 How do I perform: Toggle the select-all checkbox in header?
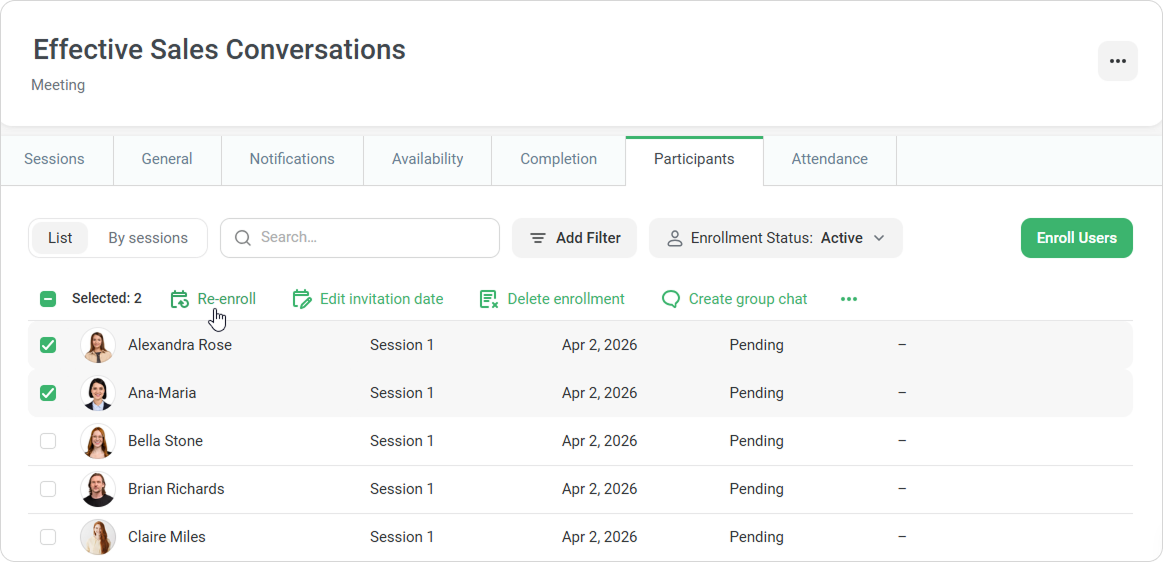pyautogui.click(x=48, y=299)
